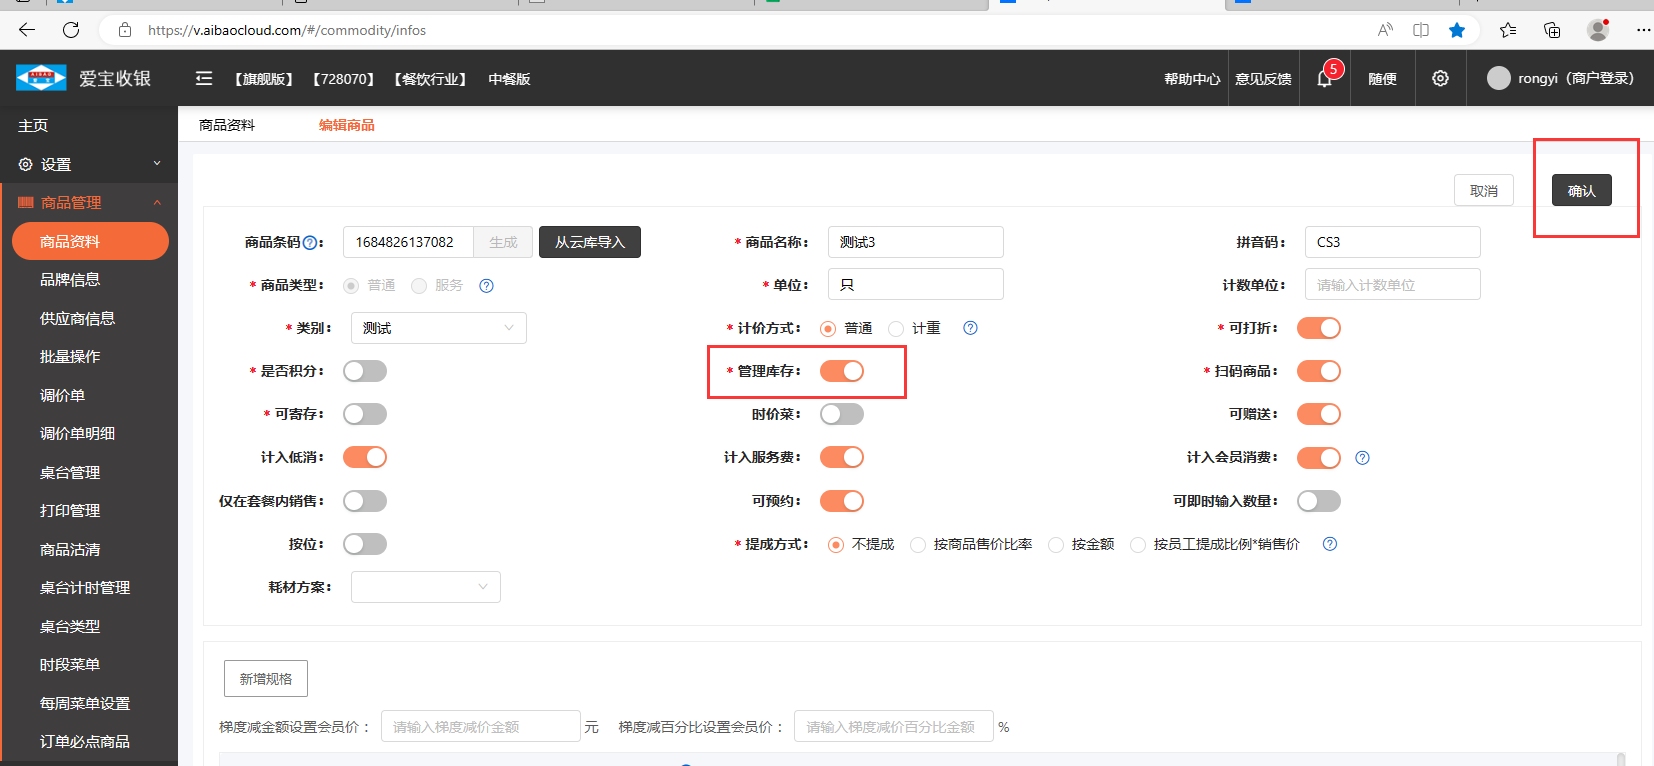
Task: Click help icon next to 计入会员消费
Action: click(x=1362, y=458)
